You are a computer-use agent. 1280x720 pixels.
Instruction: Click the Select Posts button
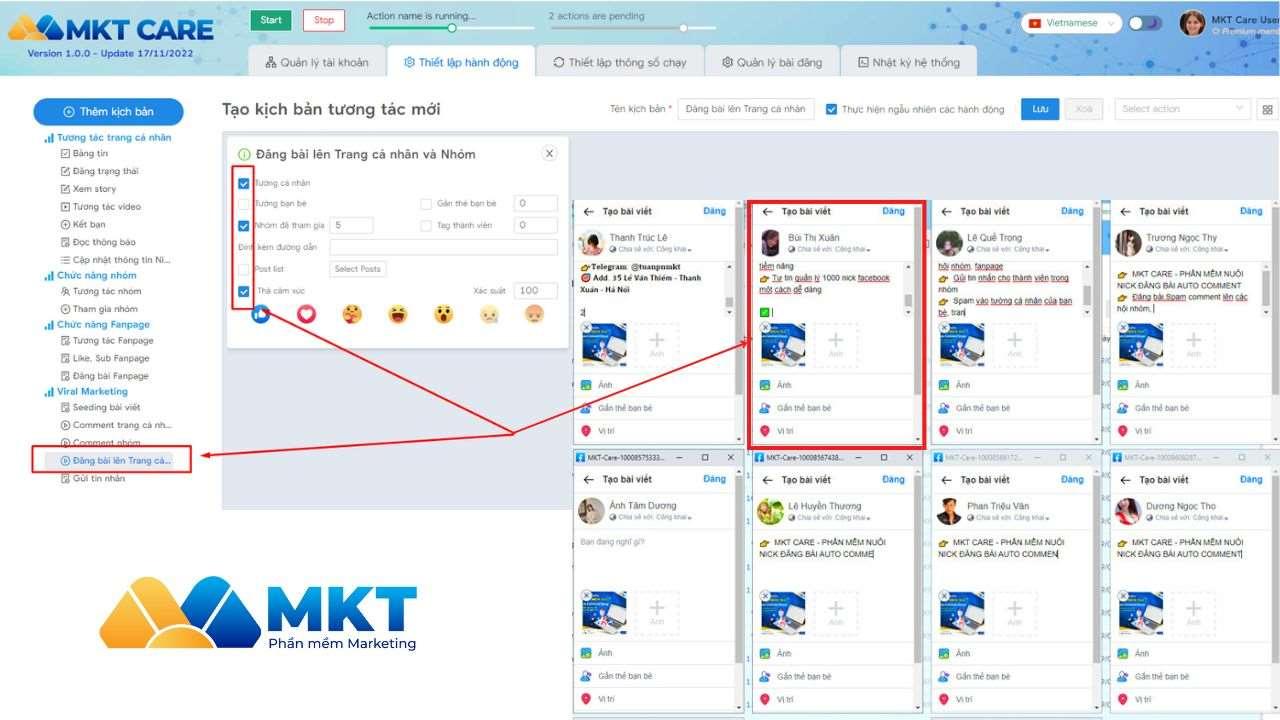click(357, 269)
